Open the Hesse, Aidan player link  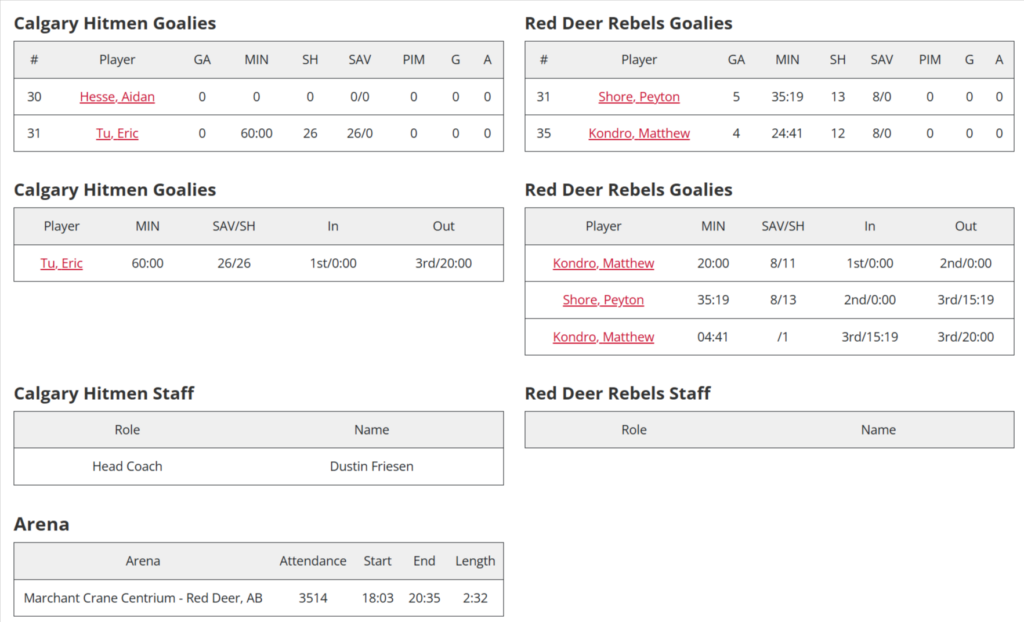pyautogui.click(x=117, y=97)
